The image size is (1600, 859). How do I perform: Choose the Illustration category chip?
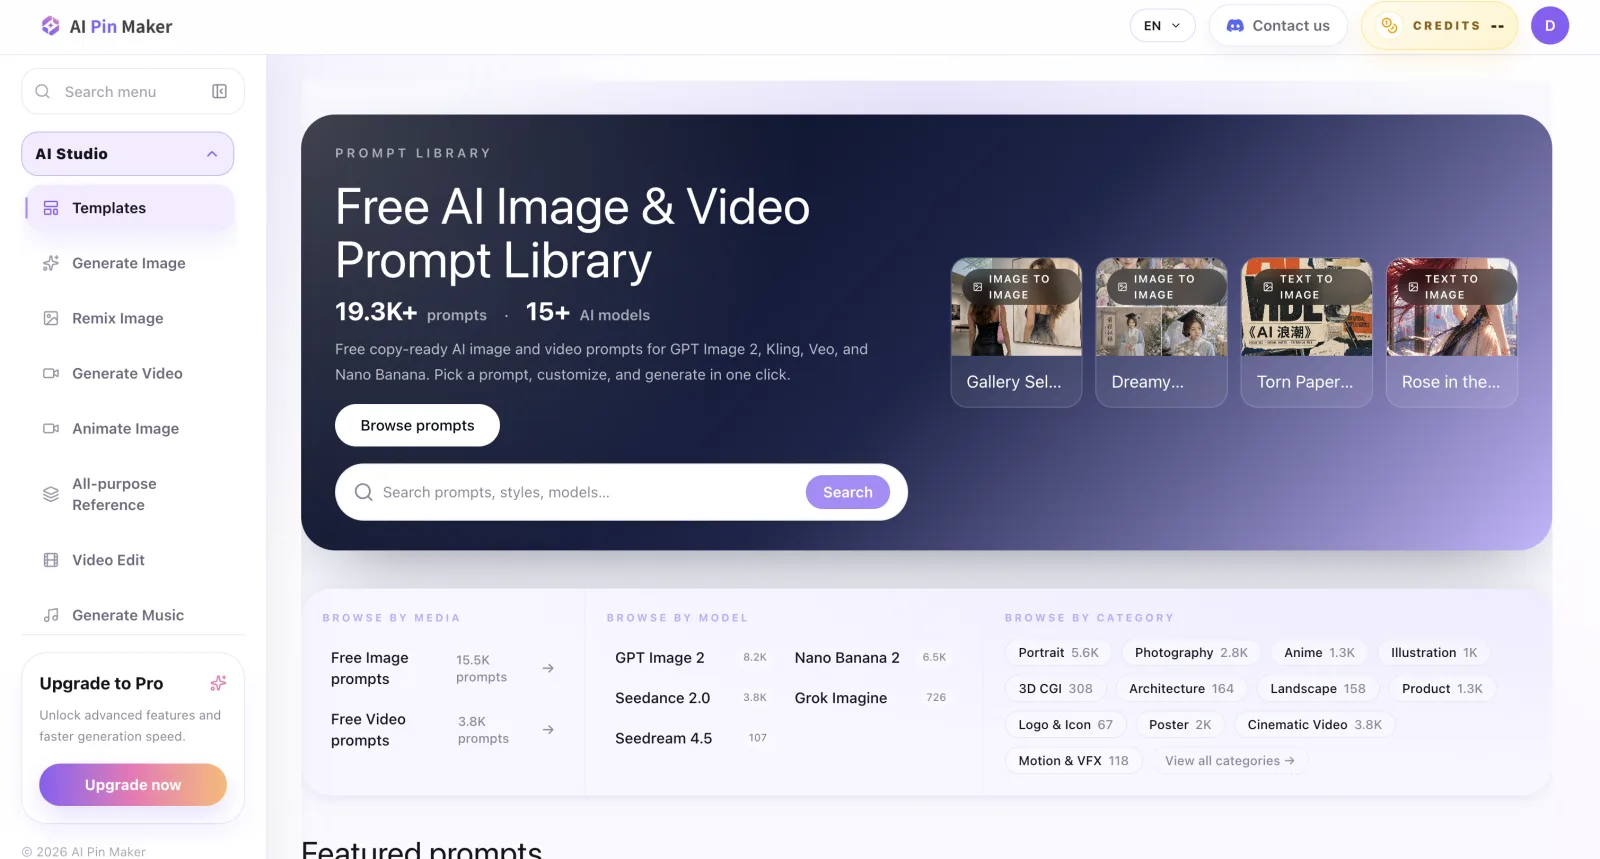click(1434, 653)
